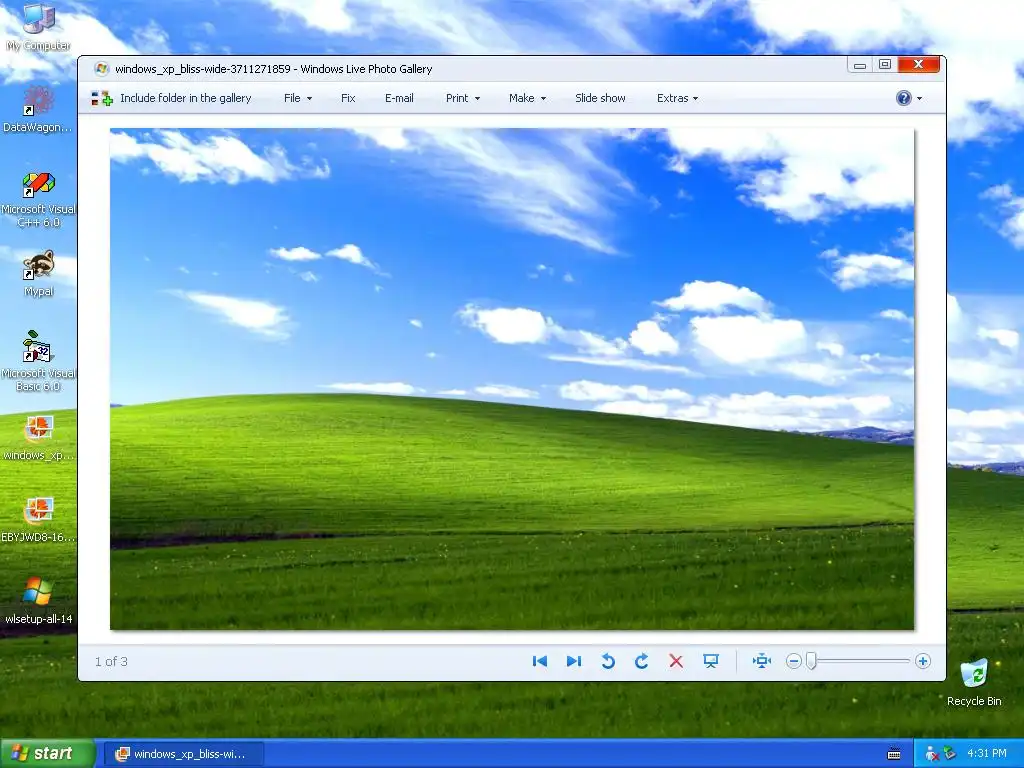Select the Mypal desktop shortcut
Screen dimensions: 1024x768
tap(38, 273)
